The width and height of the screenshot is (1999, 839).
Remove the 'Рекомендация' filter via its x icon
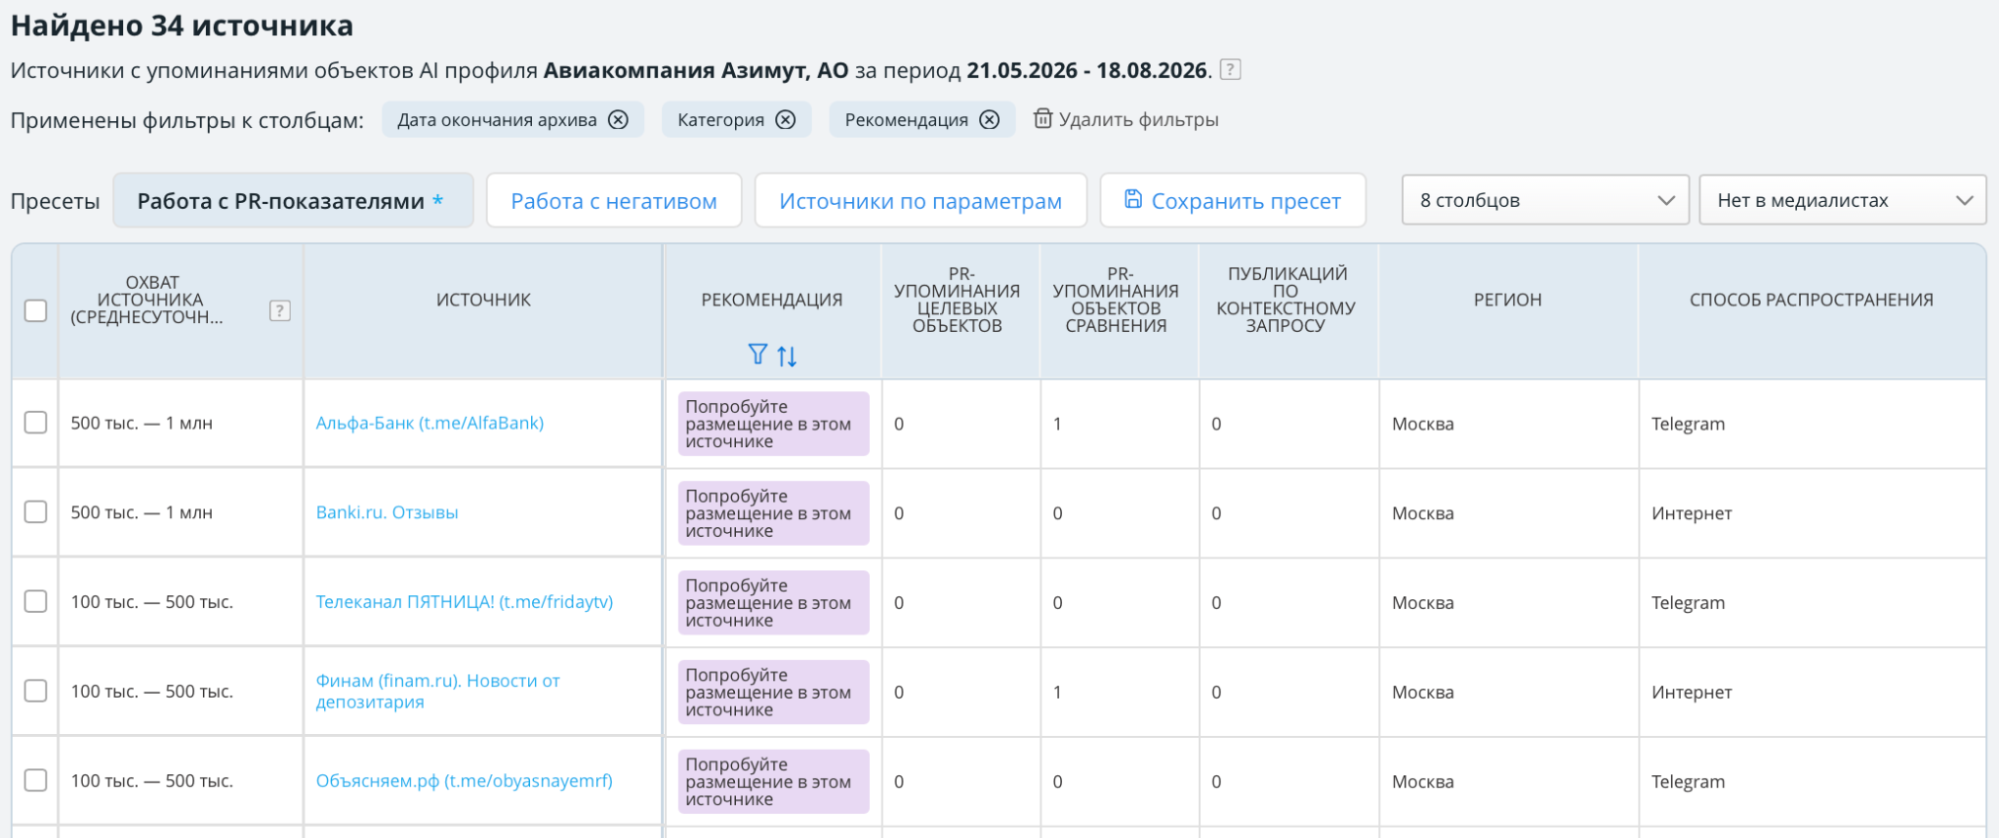coord(989,120)
